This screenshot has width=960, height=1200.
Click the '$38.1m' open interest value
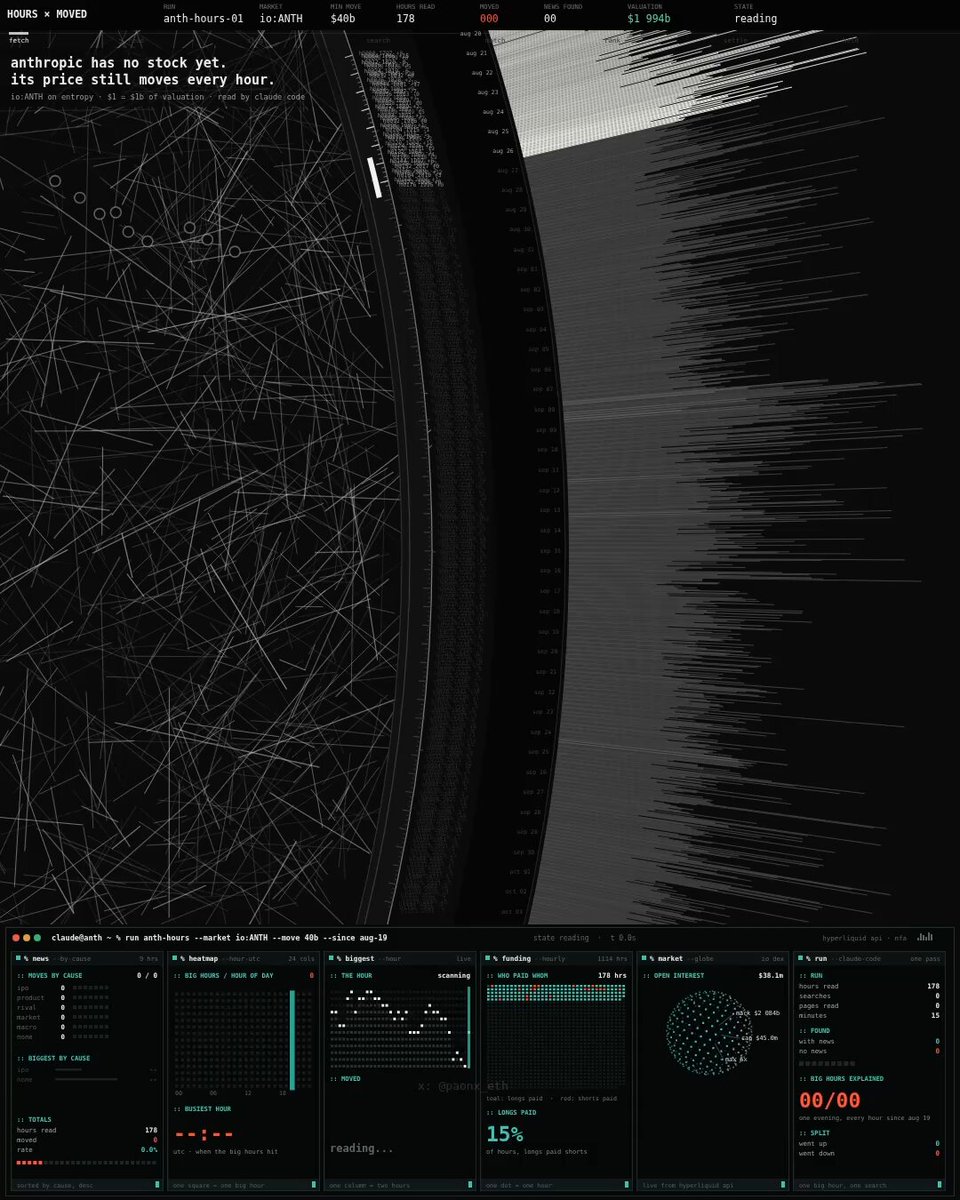click(x=771, y=976)
